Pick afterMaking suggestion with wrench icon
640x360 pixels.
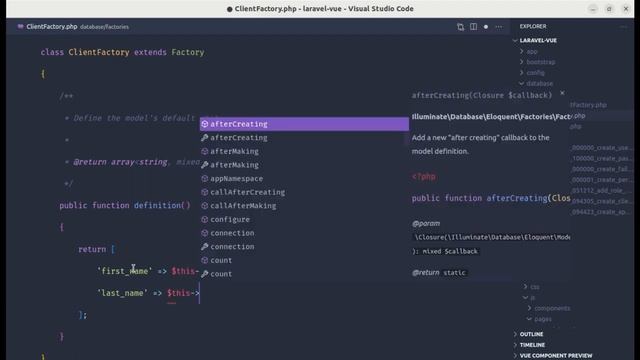coord(304,165)
